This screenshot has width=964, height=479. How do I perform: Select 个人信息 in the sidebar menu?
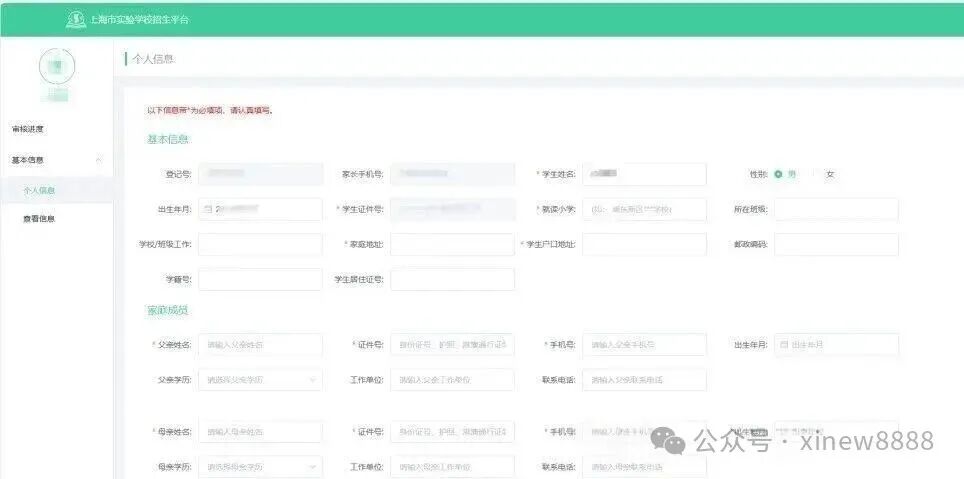point(39,190)
